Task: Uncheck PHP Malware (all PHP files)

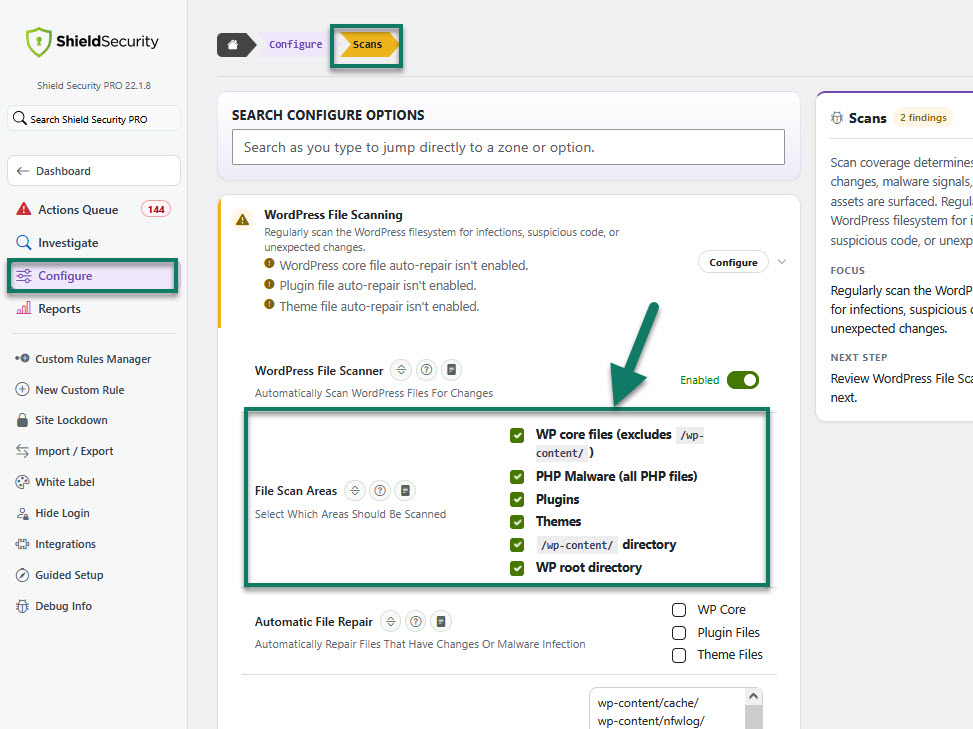Action: click(517, 476)
